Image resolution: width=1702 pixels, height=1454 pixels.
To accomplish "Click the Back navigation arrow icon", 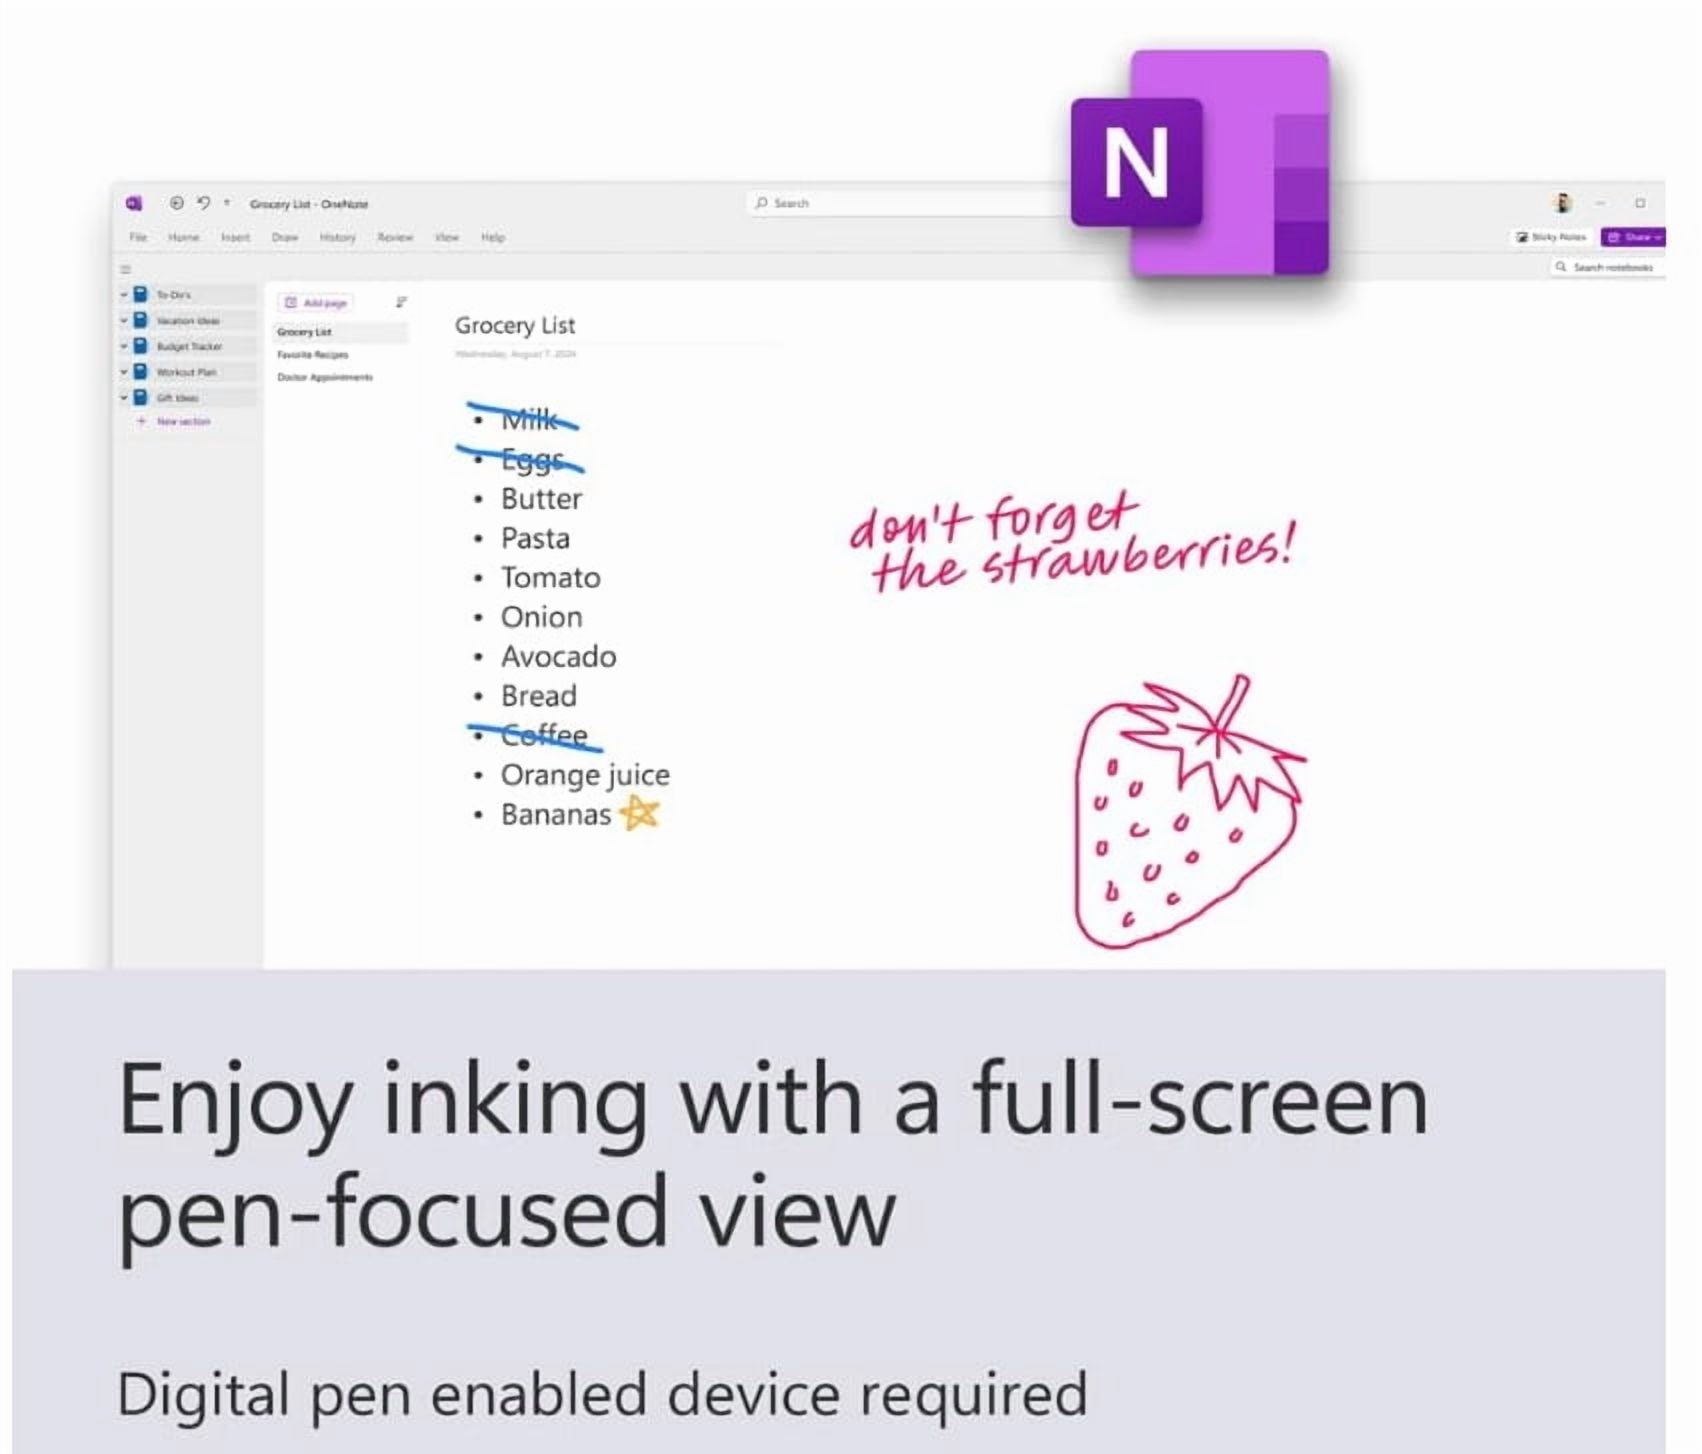I will [176, 203].
